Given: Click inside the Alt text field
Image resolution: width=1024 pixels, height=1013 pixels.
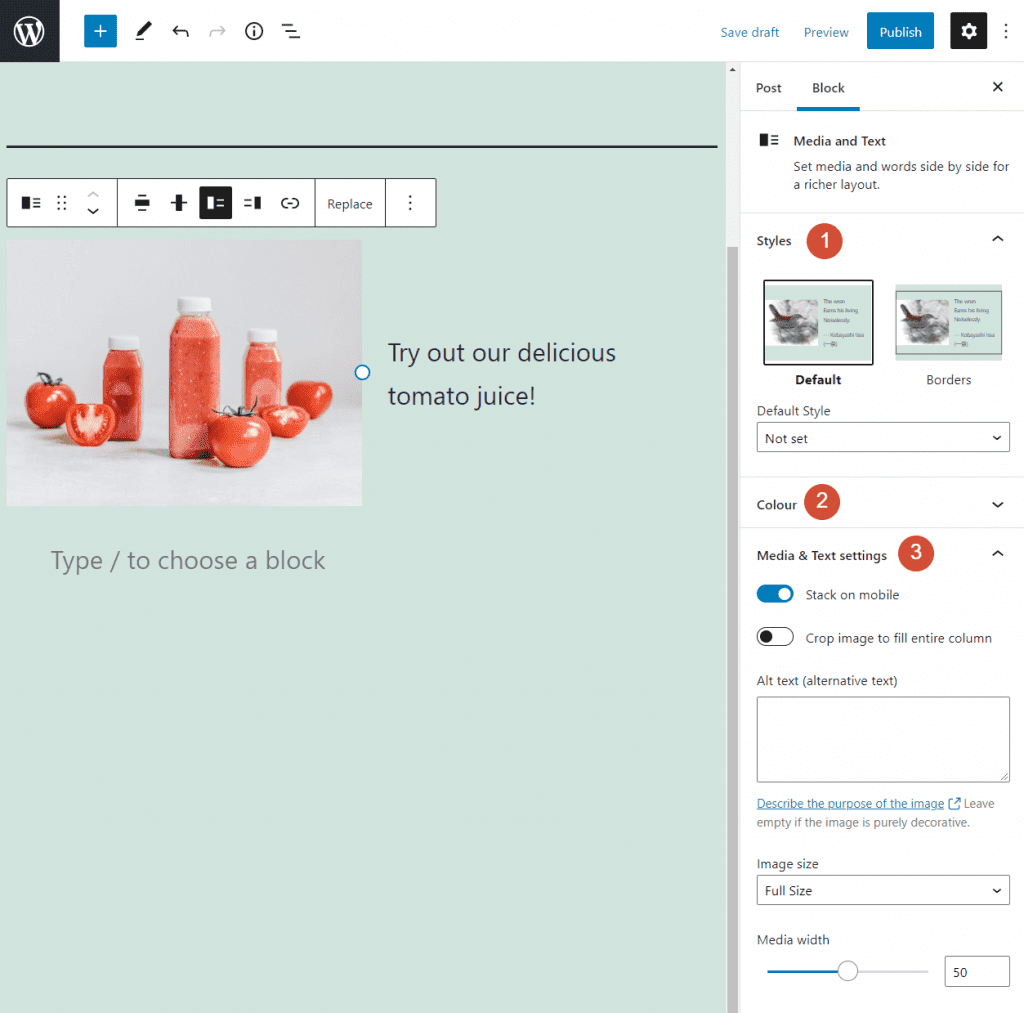Looking at the screenshot, I should pos(882,738).
